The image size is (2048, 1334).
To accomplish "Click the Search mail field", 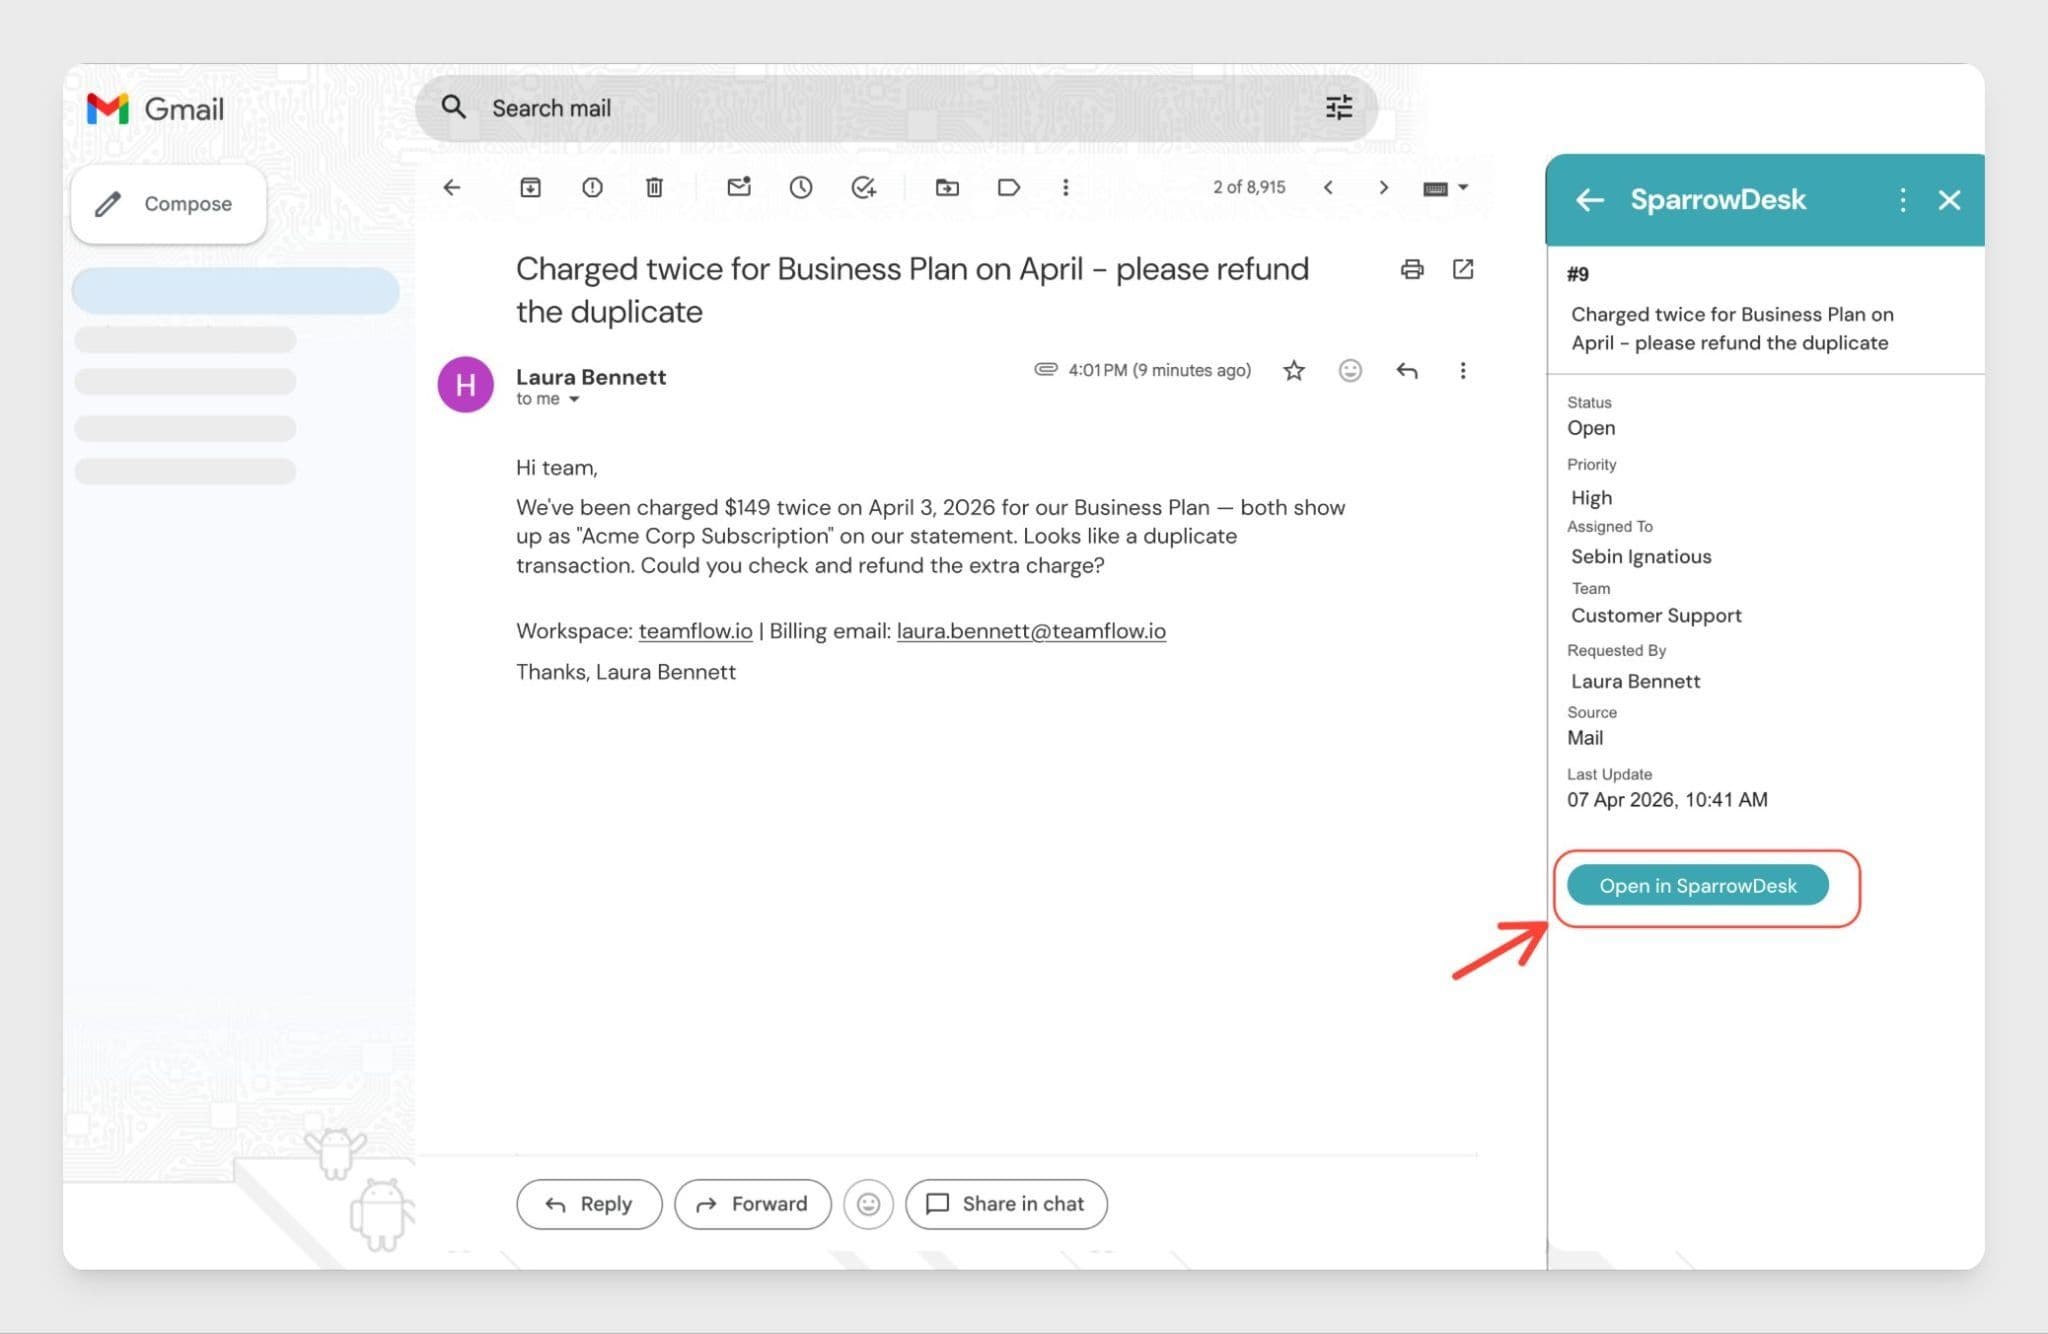I will pyautogui.click(x=880, y=108).
